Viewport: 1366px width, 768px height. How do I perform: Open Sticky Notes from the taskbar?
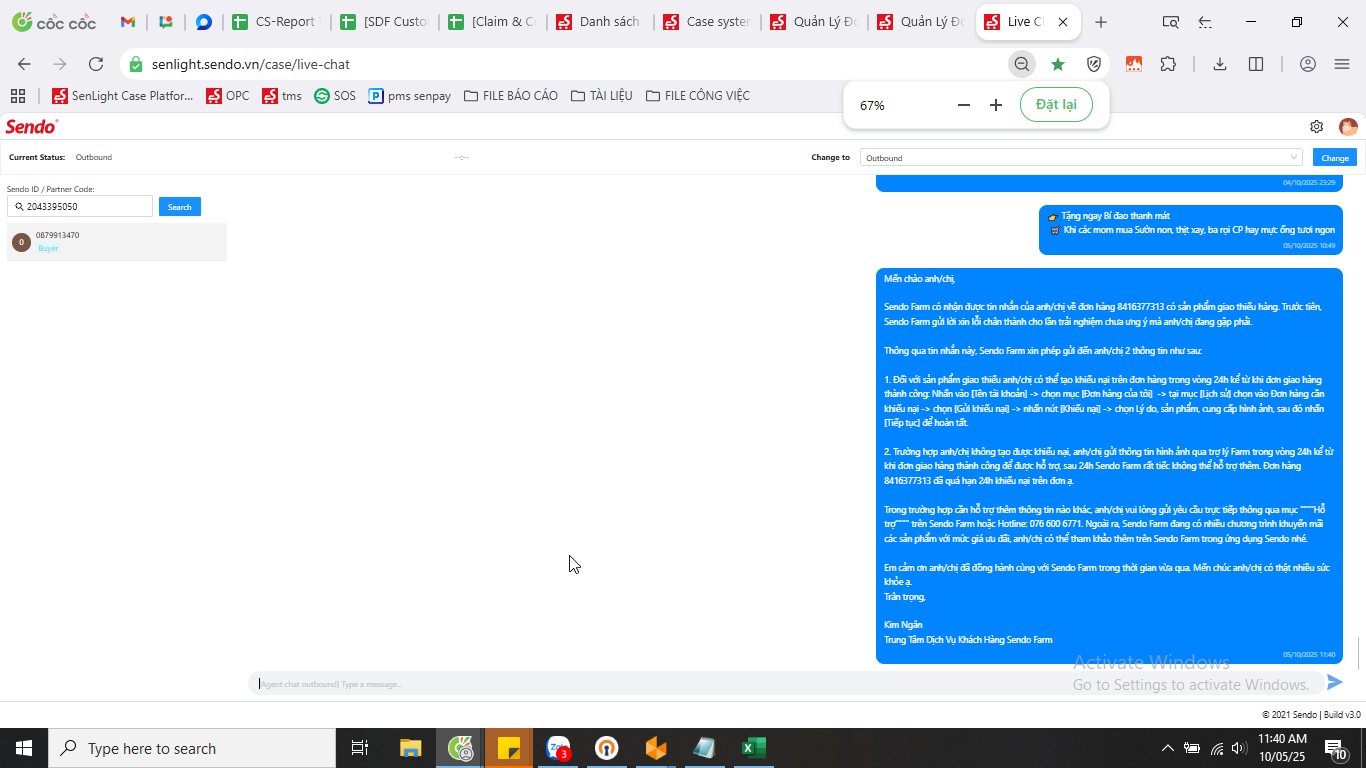pyautogui.click(x=508, y=748)
